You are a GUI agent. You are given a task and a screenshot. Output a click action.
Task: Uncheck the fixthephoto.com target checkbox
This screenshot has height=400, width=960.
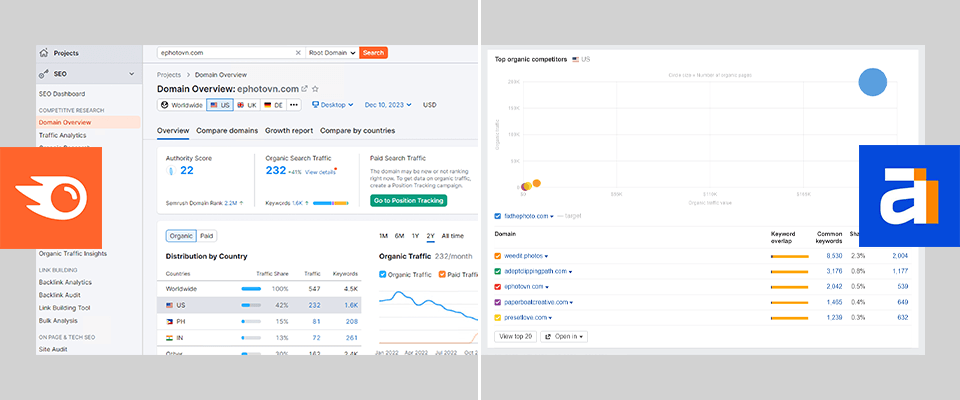[x=498, y=216]
